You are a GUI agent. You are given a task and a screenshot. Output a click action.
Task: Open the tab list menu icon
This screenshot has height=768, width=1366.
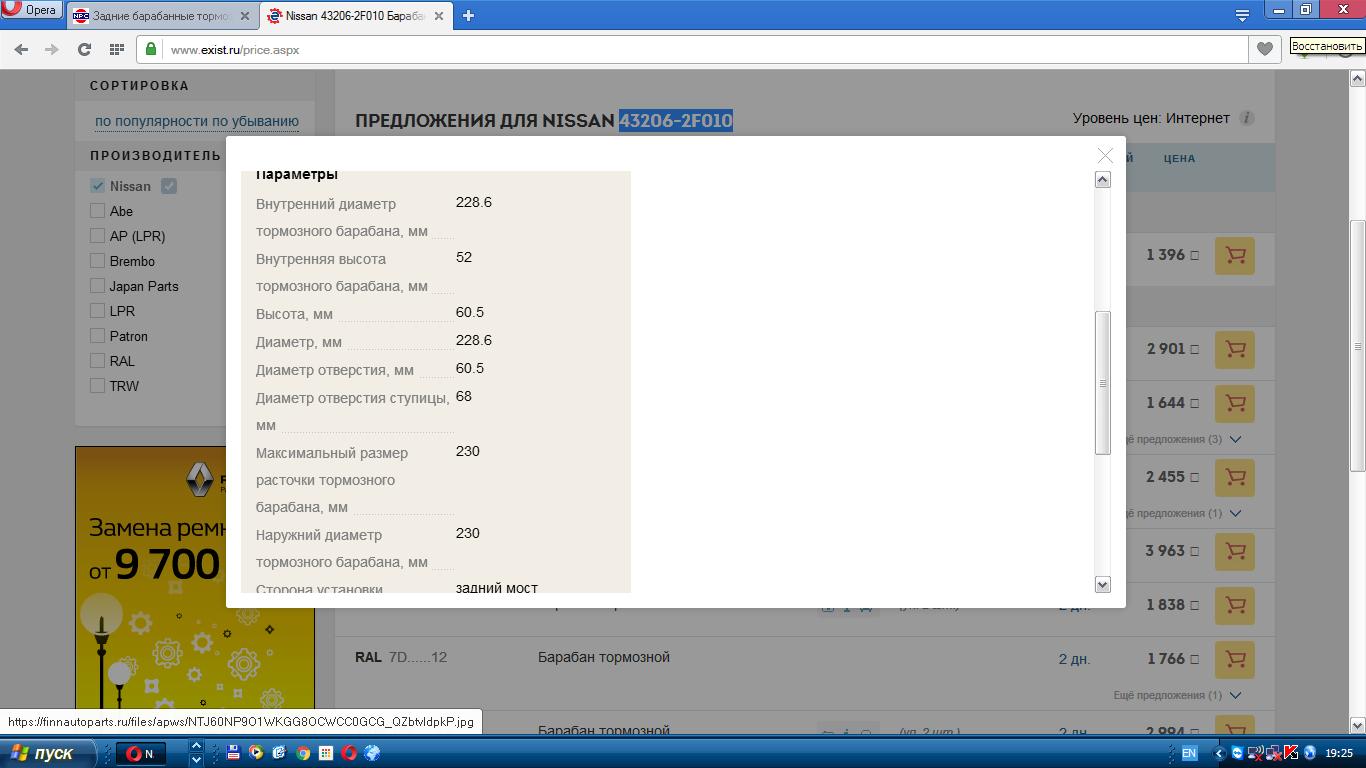pyautogui.click(x=1242, y=15)
